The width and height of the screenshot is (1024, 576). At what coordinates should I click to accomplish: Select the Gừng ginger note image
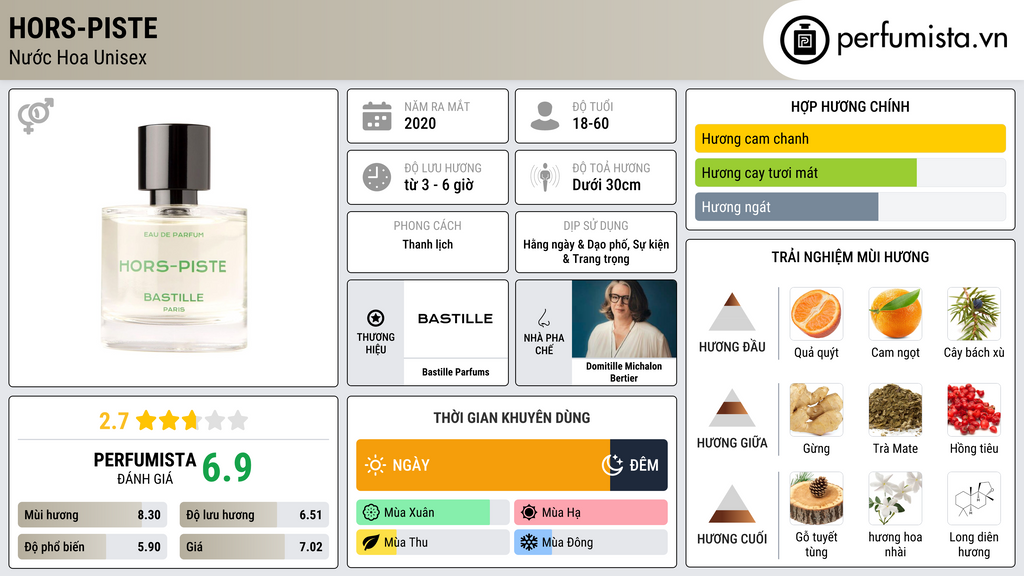pos(816,409)
